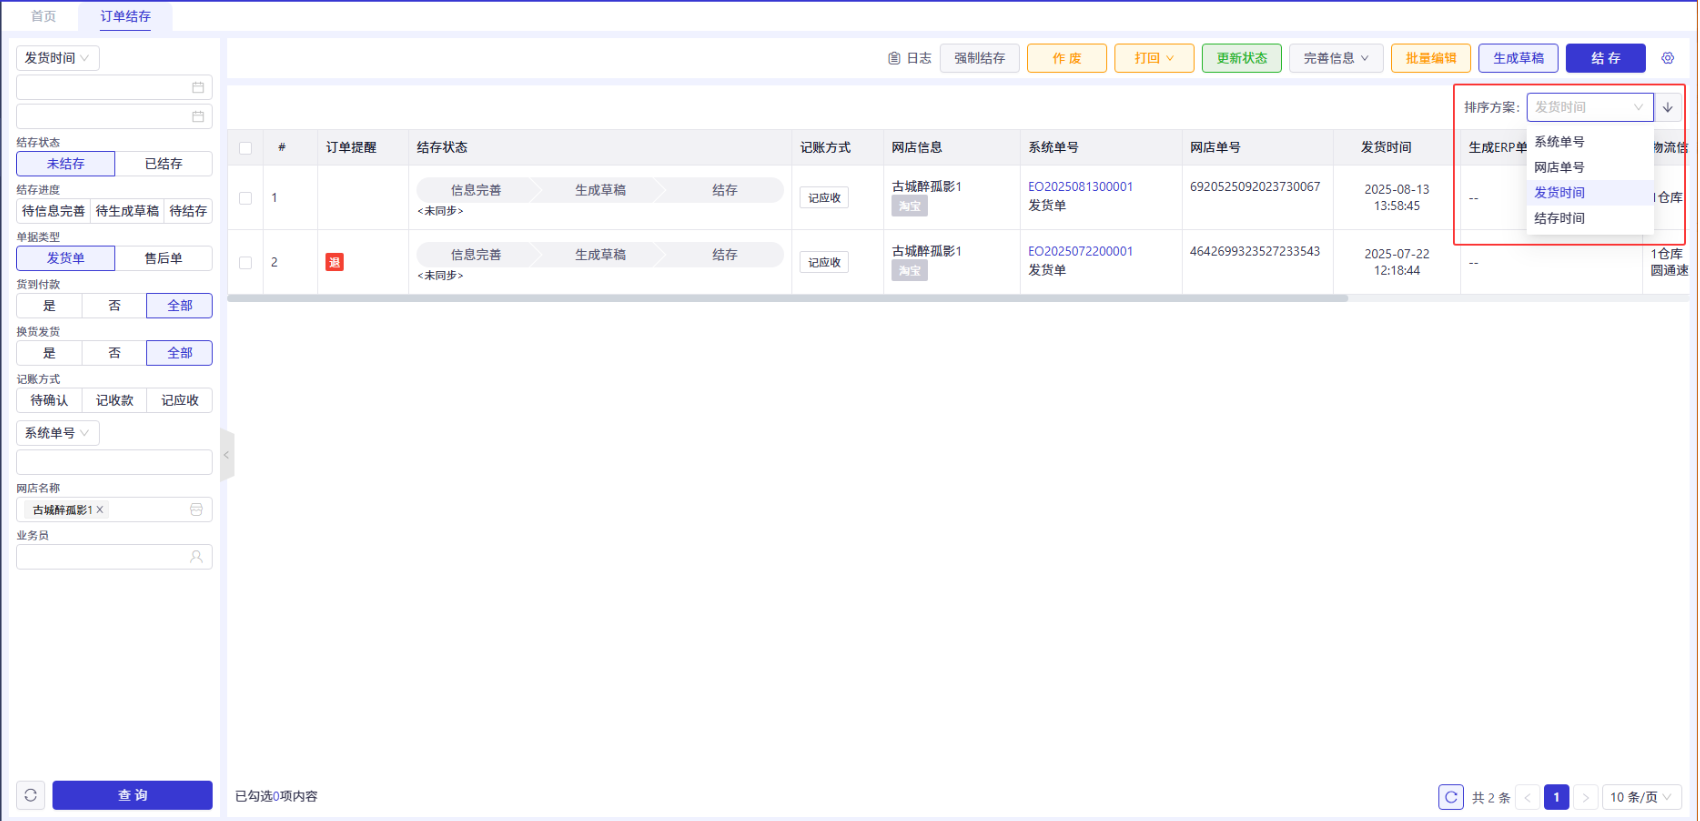Click the 更新状态 button
This screenshot has width=1700, height=821.
point(1242,58)
